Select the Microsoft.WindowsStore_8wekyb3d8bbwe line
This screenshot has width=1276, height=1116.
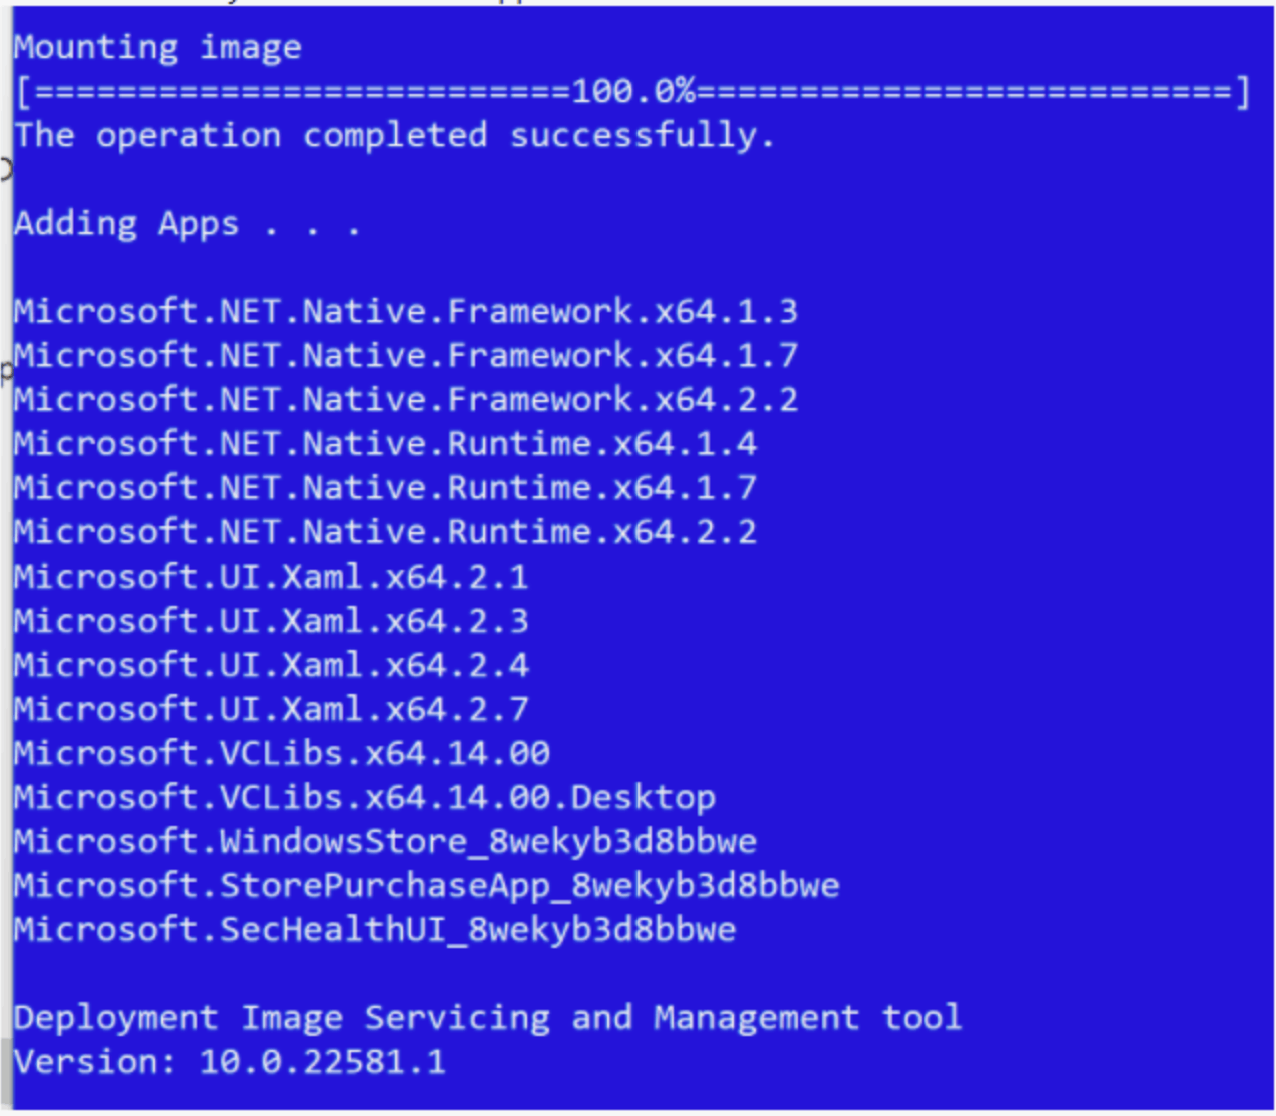pos(386,841)
